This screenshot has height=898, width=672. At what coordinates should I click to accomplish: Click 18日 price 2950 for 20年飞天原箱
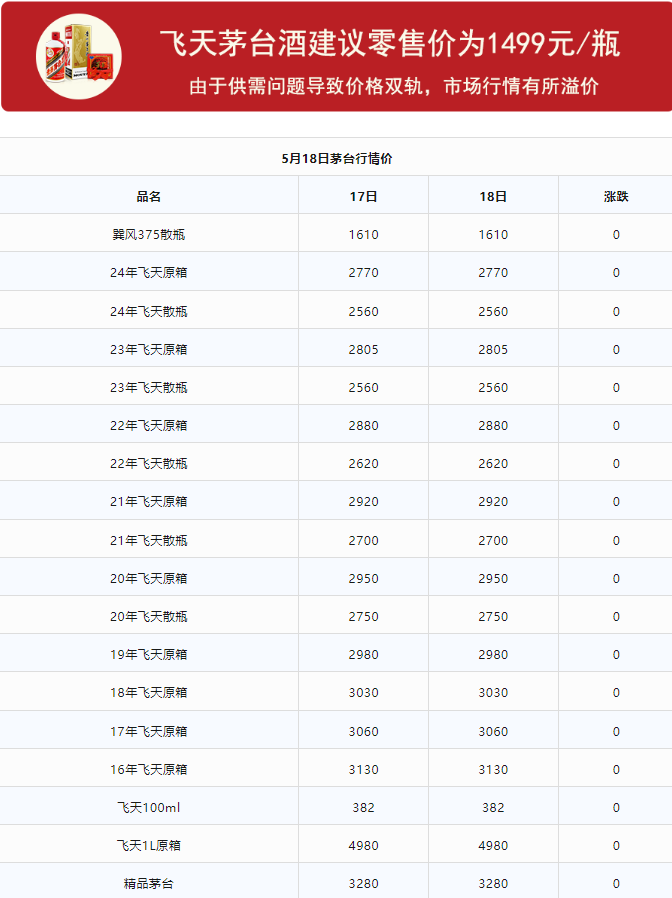[493, 578]
